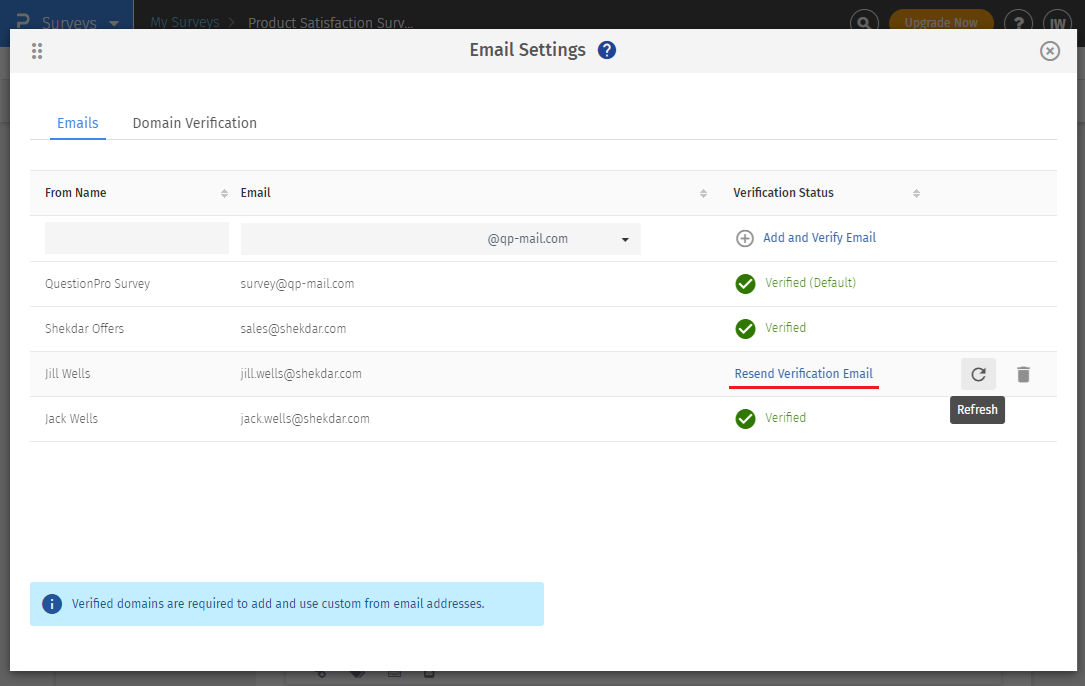Sort by Verification Status column arrows

916,193
